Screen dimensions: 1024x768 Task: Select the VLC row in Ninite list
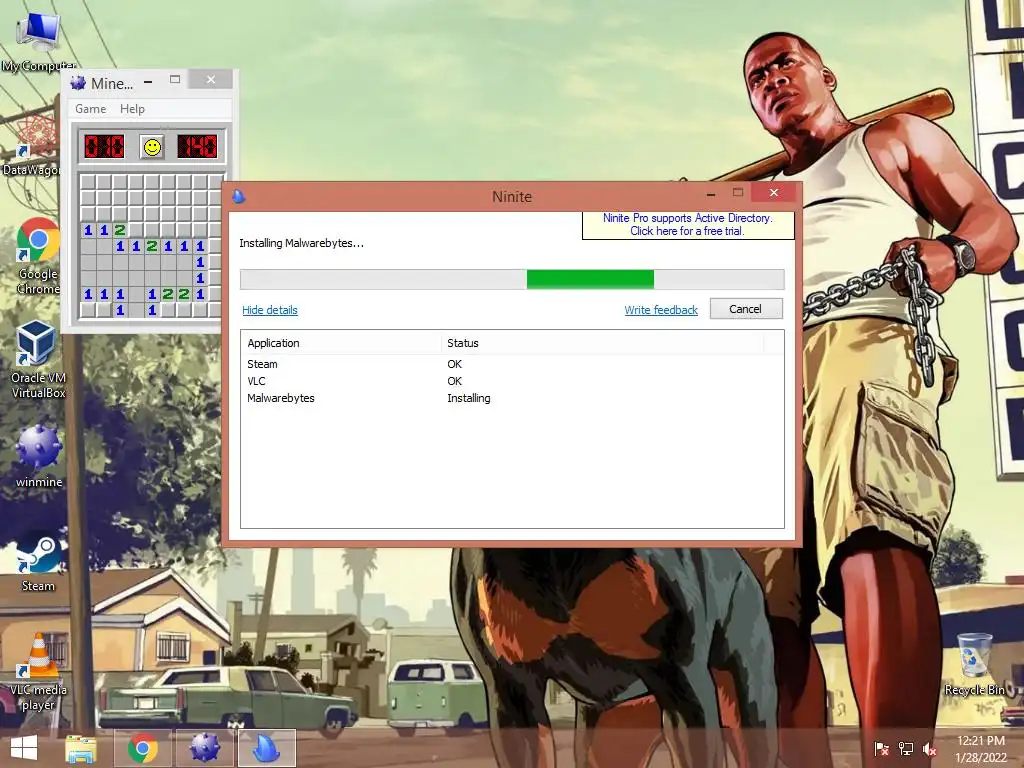(512, 381)
